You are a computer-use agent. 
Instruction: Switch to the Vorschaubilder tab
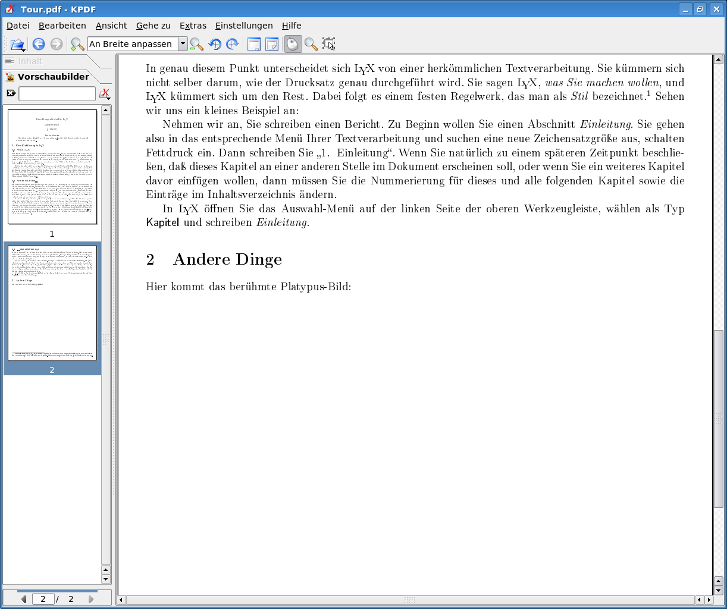49,77
